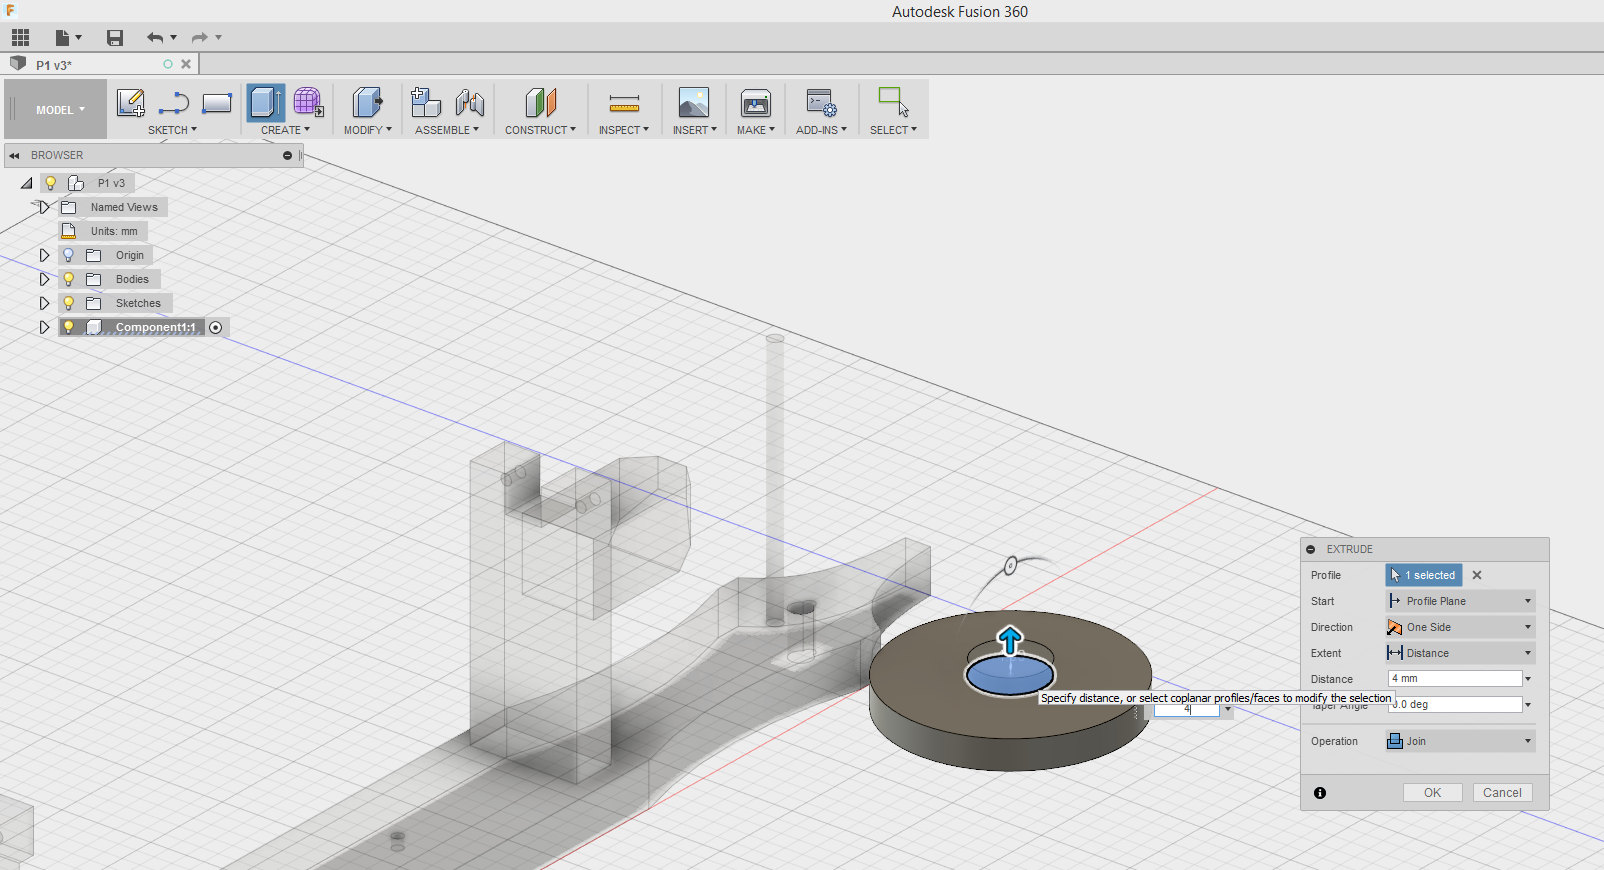Viewport: 1604px width, 870px height.
Task: Expand the Named Views folder
Action: [x=44, y=207]
